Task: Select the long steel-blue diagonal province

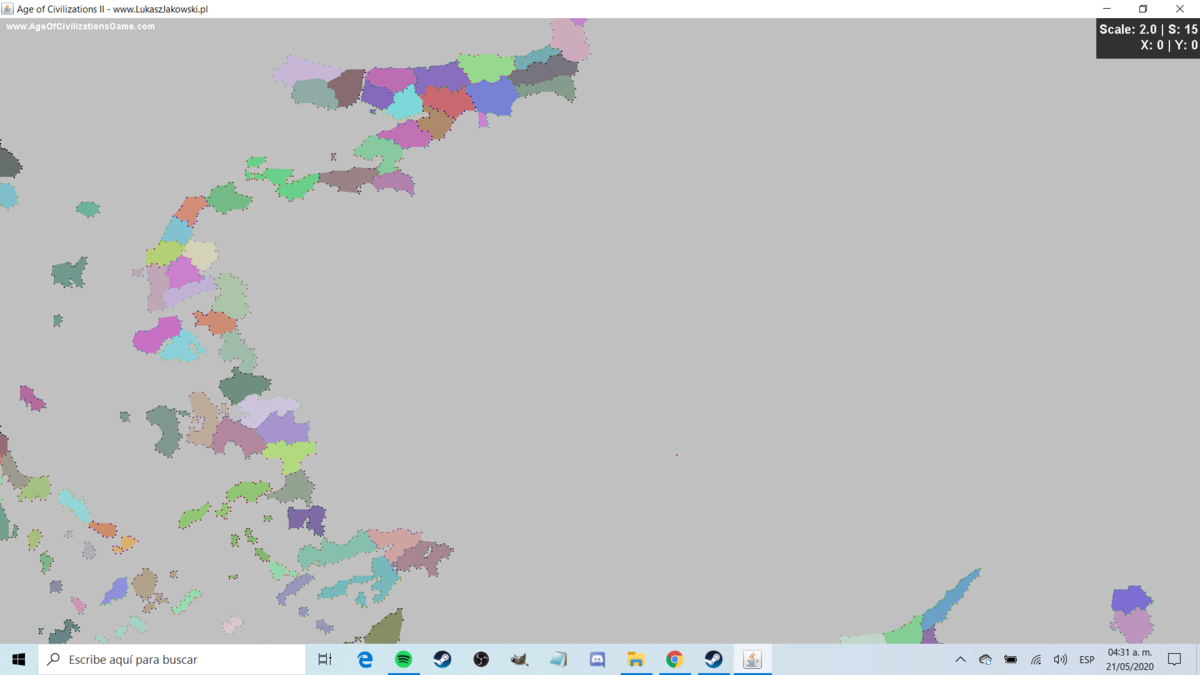Action: click(x=950, y=598)
